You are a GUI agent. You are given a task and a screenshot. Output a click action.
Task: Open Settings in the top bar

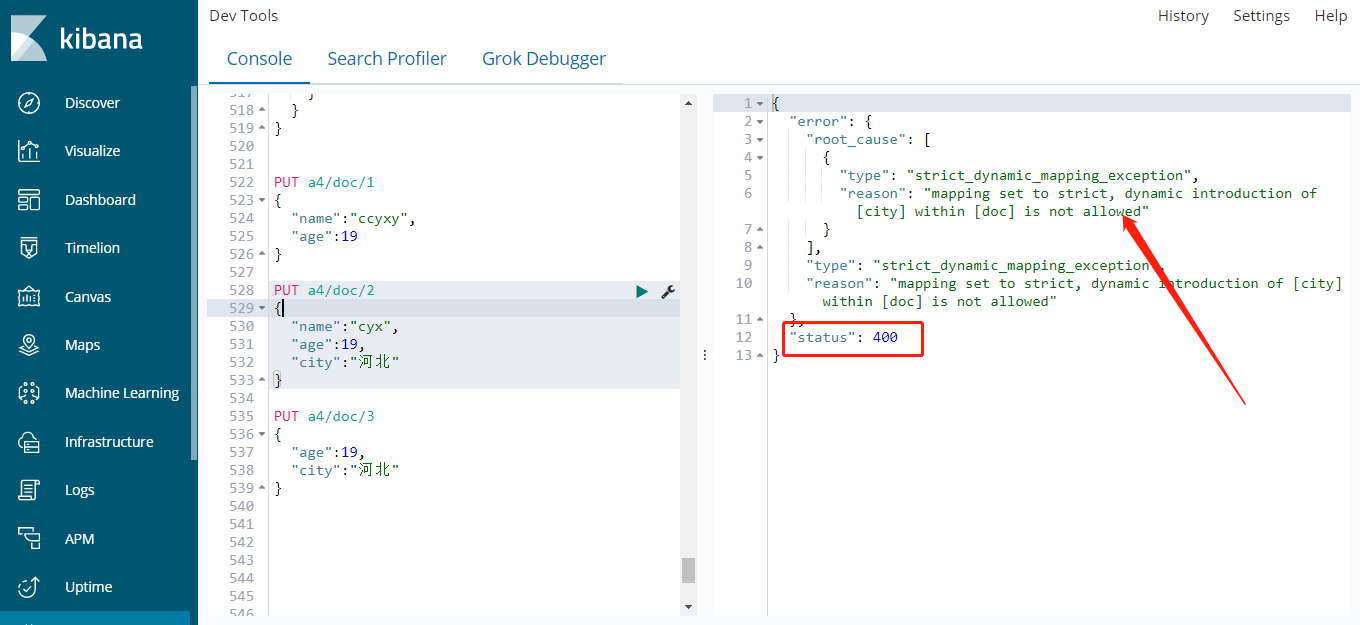click(1261, 16)
